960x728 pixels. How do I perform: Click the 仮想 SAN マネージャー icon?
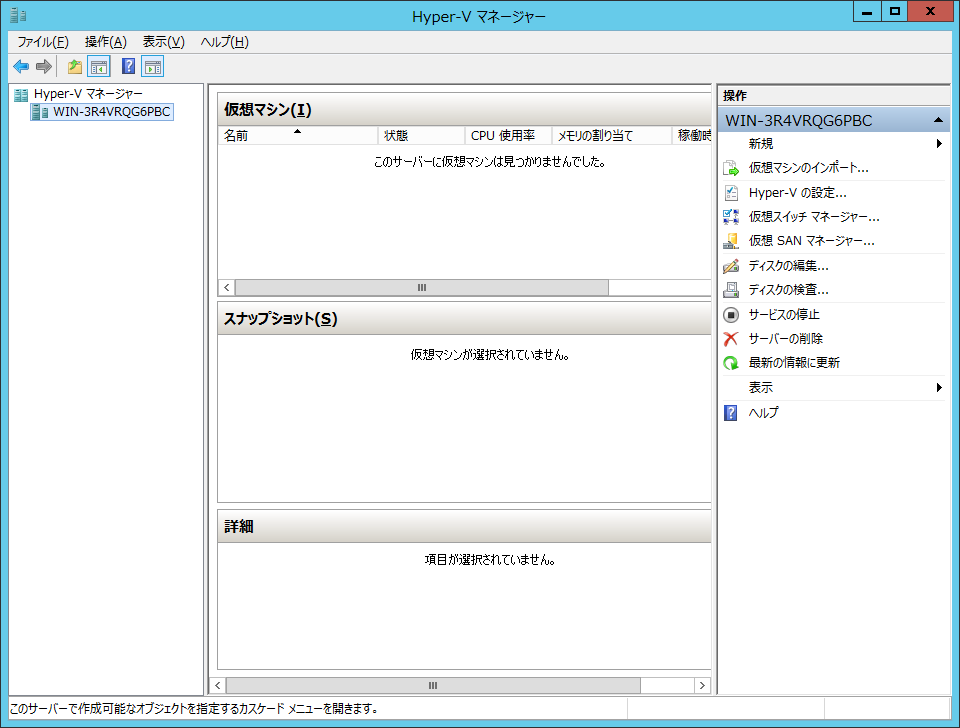point(731,241)
